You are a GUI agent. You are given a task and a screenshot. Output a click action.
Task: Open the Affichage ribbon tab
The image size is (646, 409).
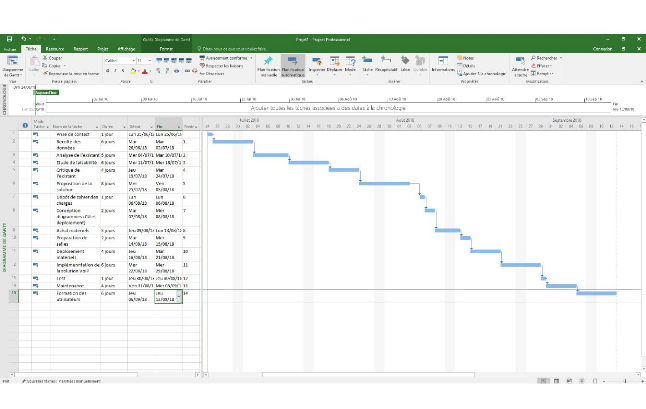[x=126, y=47]
